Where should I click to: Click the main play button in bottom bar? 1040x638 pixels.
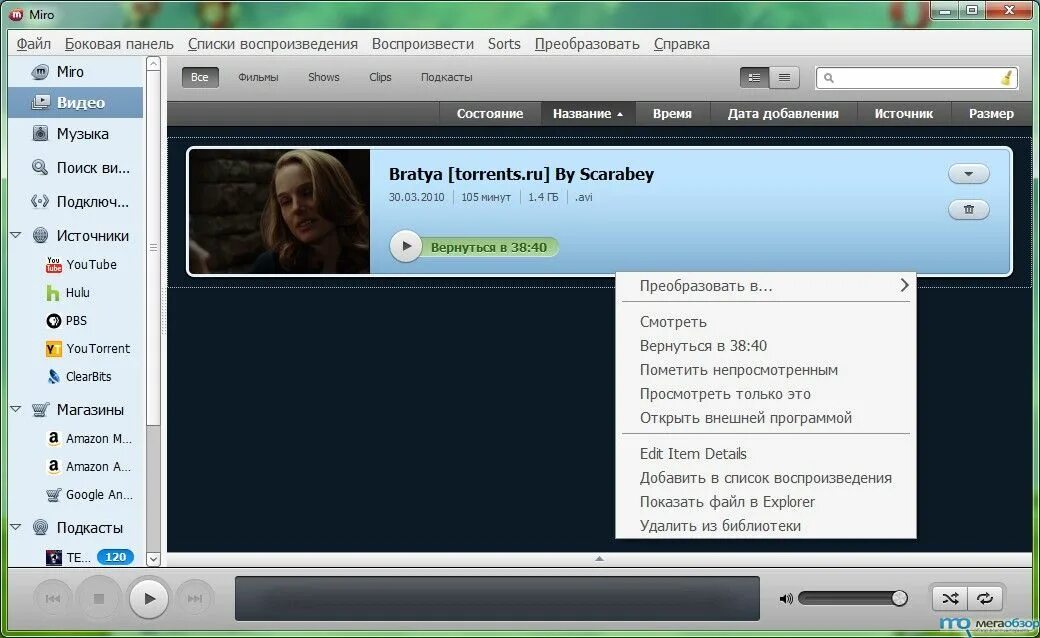coord(149,599)
